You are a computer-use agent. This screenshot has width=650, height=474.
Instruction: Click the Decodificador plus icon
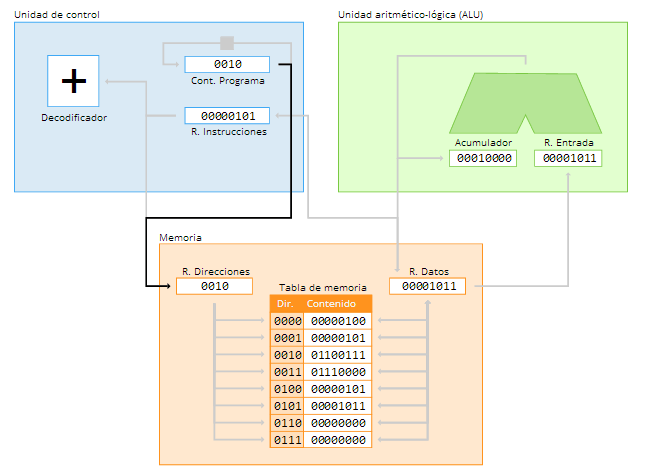coord(73,81)
